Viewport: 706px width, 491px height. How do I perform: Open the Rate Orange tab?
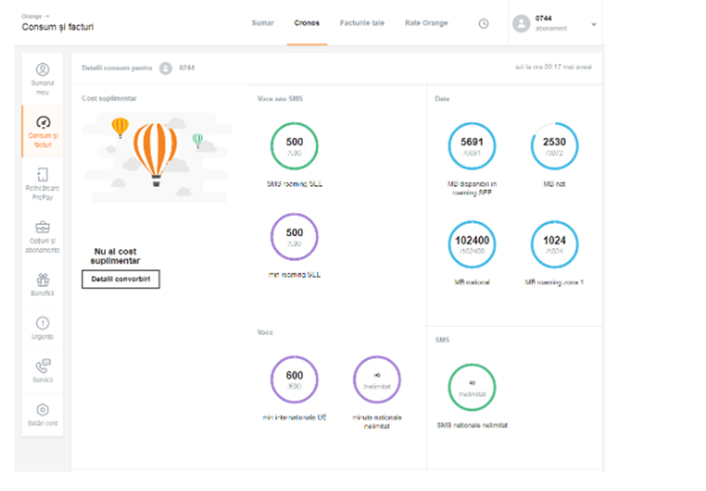click(427, 22)
